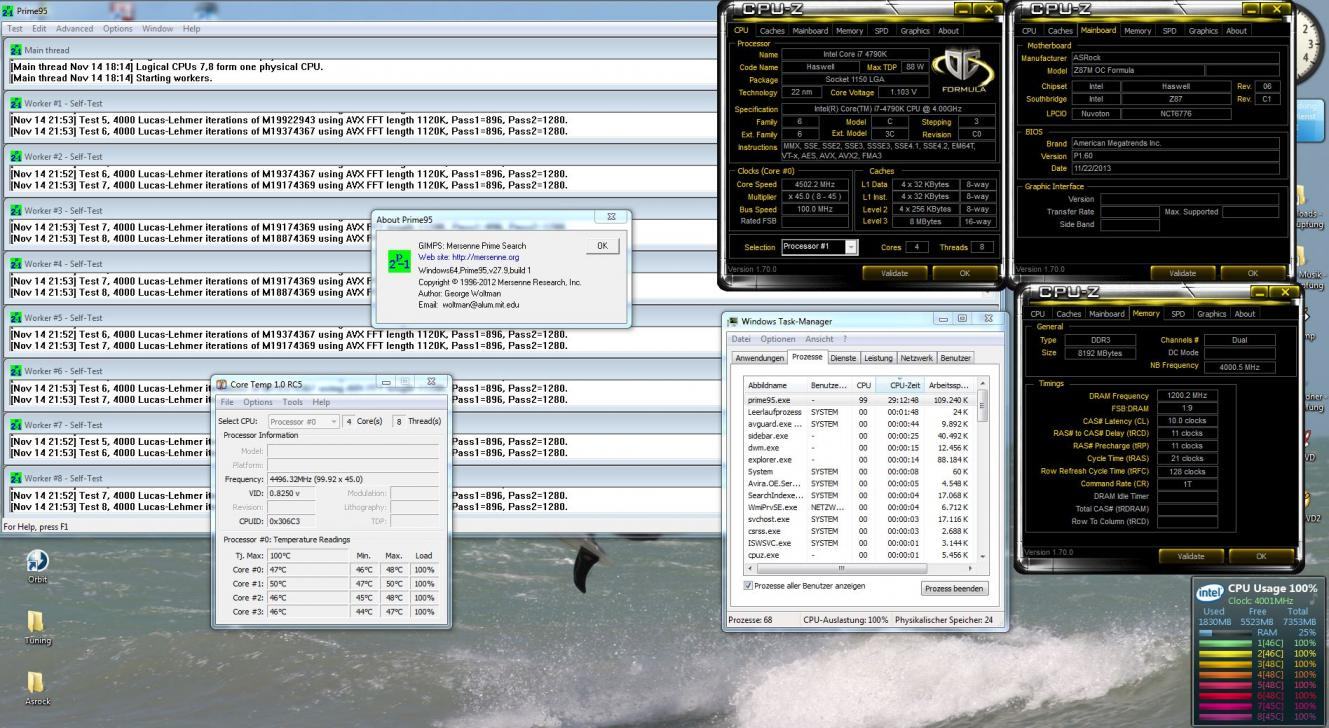Image resolution: width=1329 pixels, height=728 pixels.
Task: Open the Asrock desktop folder
Action: point(36,687)
